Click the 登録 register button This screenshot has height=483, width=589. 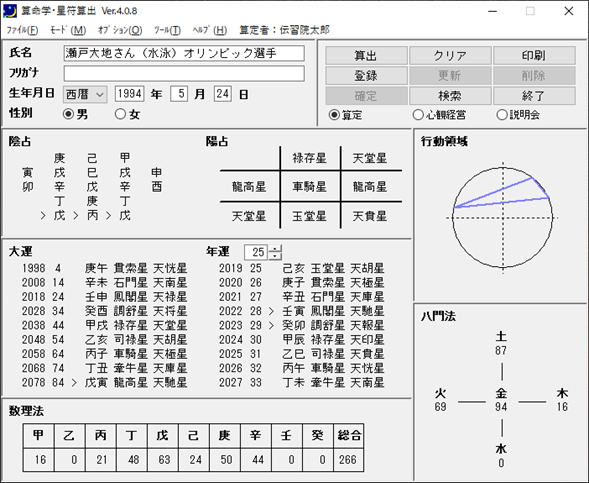click(x=366, y=75)
